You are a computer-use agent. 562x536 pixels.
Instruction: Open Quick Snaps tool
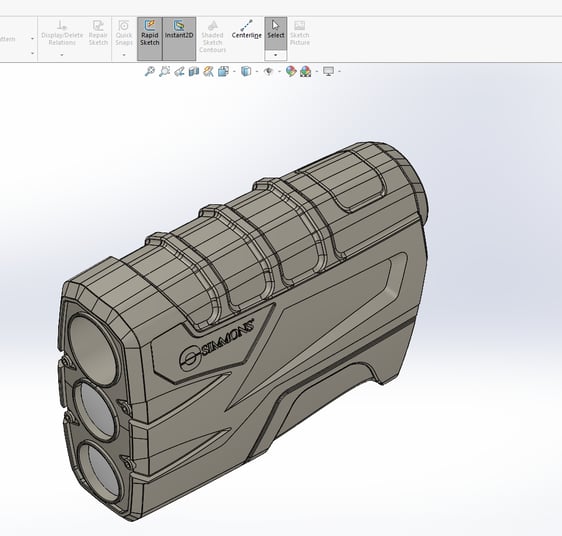124,33
